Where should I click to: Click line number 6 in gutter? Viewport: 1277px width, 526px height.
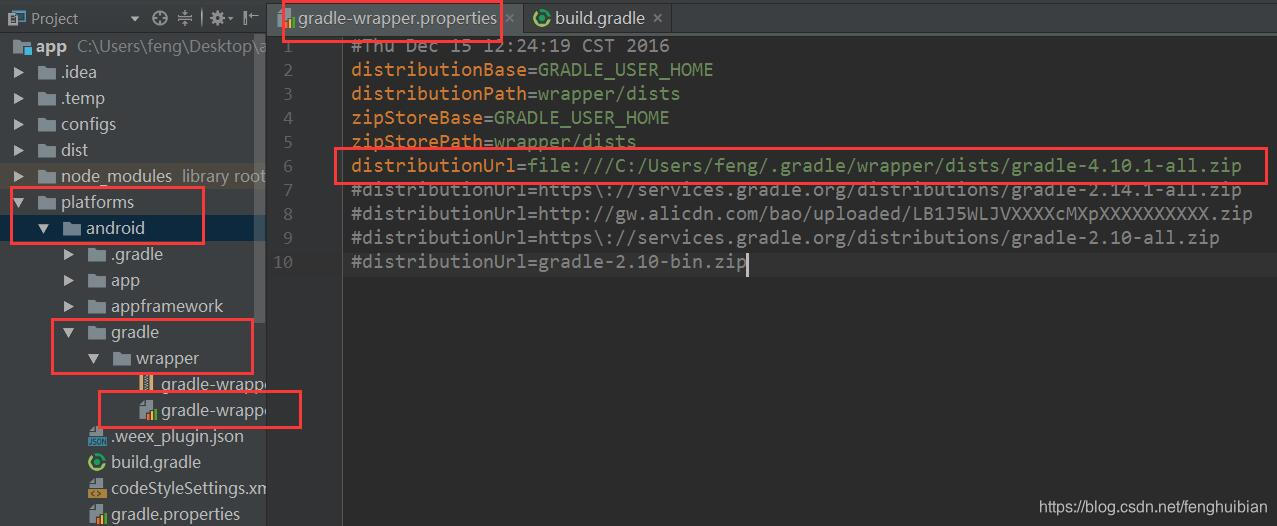point(288,165)
